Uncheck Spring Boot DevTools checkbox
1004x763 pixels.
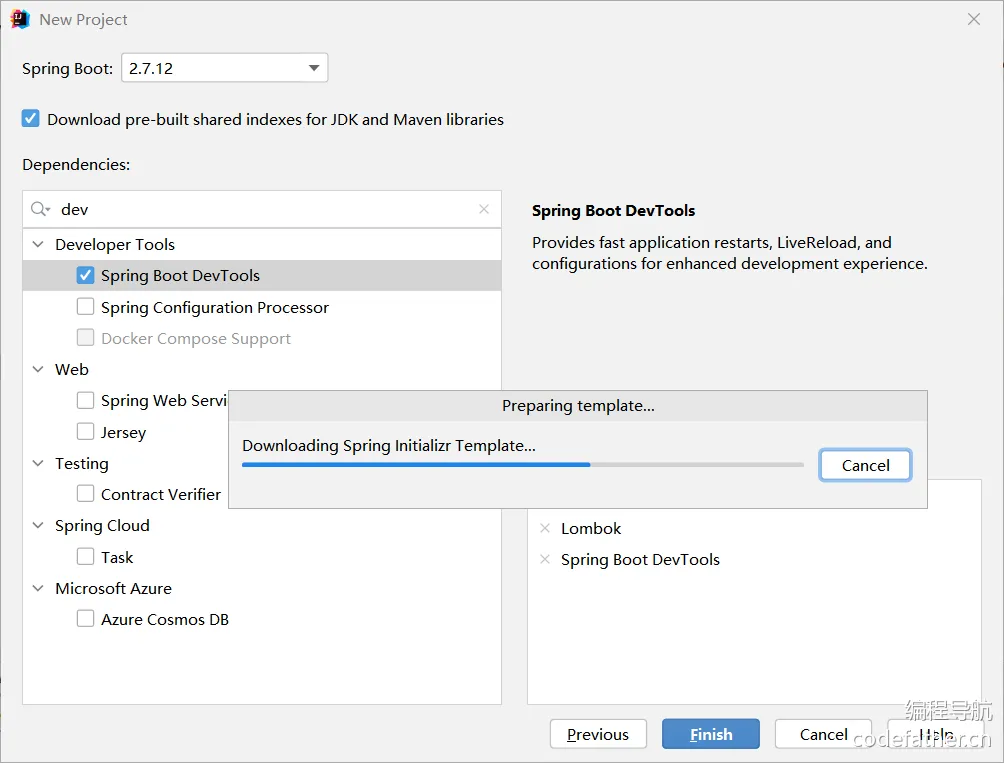85,275
